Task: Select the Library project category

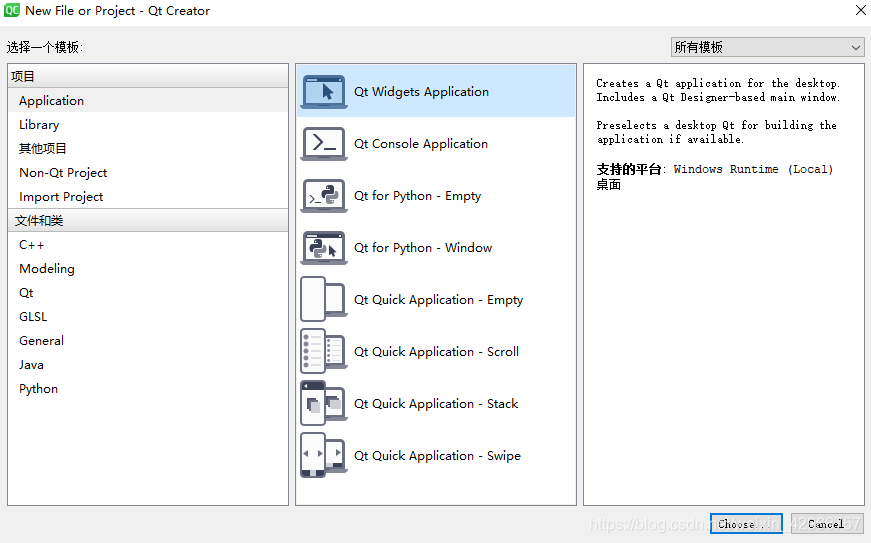Action: [148, 124]
